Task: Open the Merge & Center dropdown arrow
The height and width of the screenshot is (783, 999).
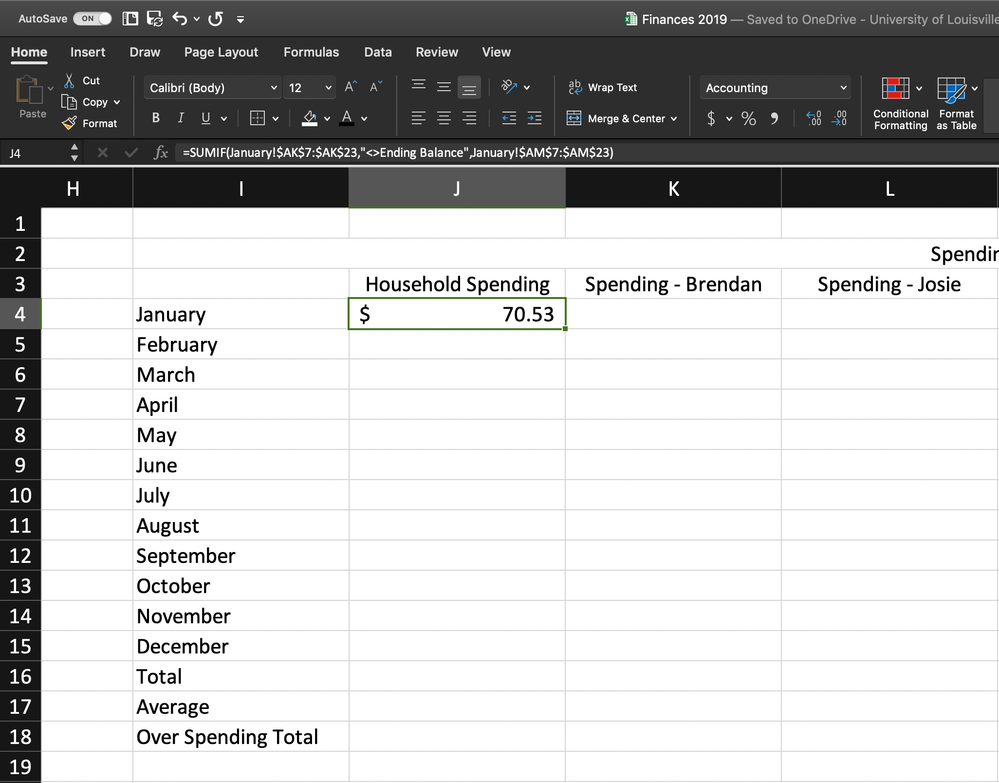Action: click(x=673, y=118)
